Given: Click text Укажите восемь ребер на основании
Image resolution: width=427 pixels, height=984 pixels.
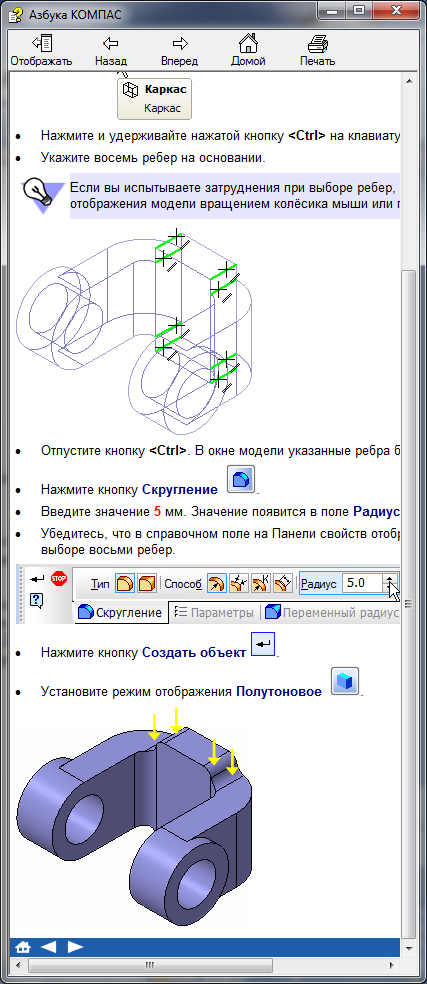Looking at the screenshot, I should (153, 158).
